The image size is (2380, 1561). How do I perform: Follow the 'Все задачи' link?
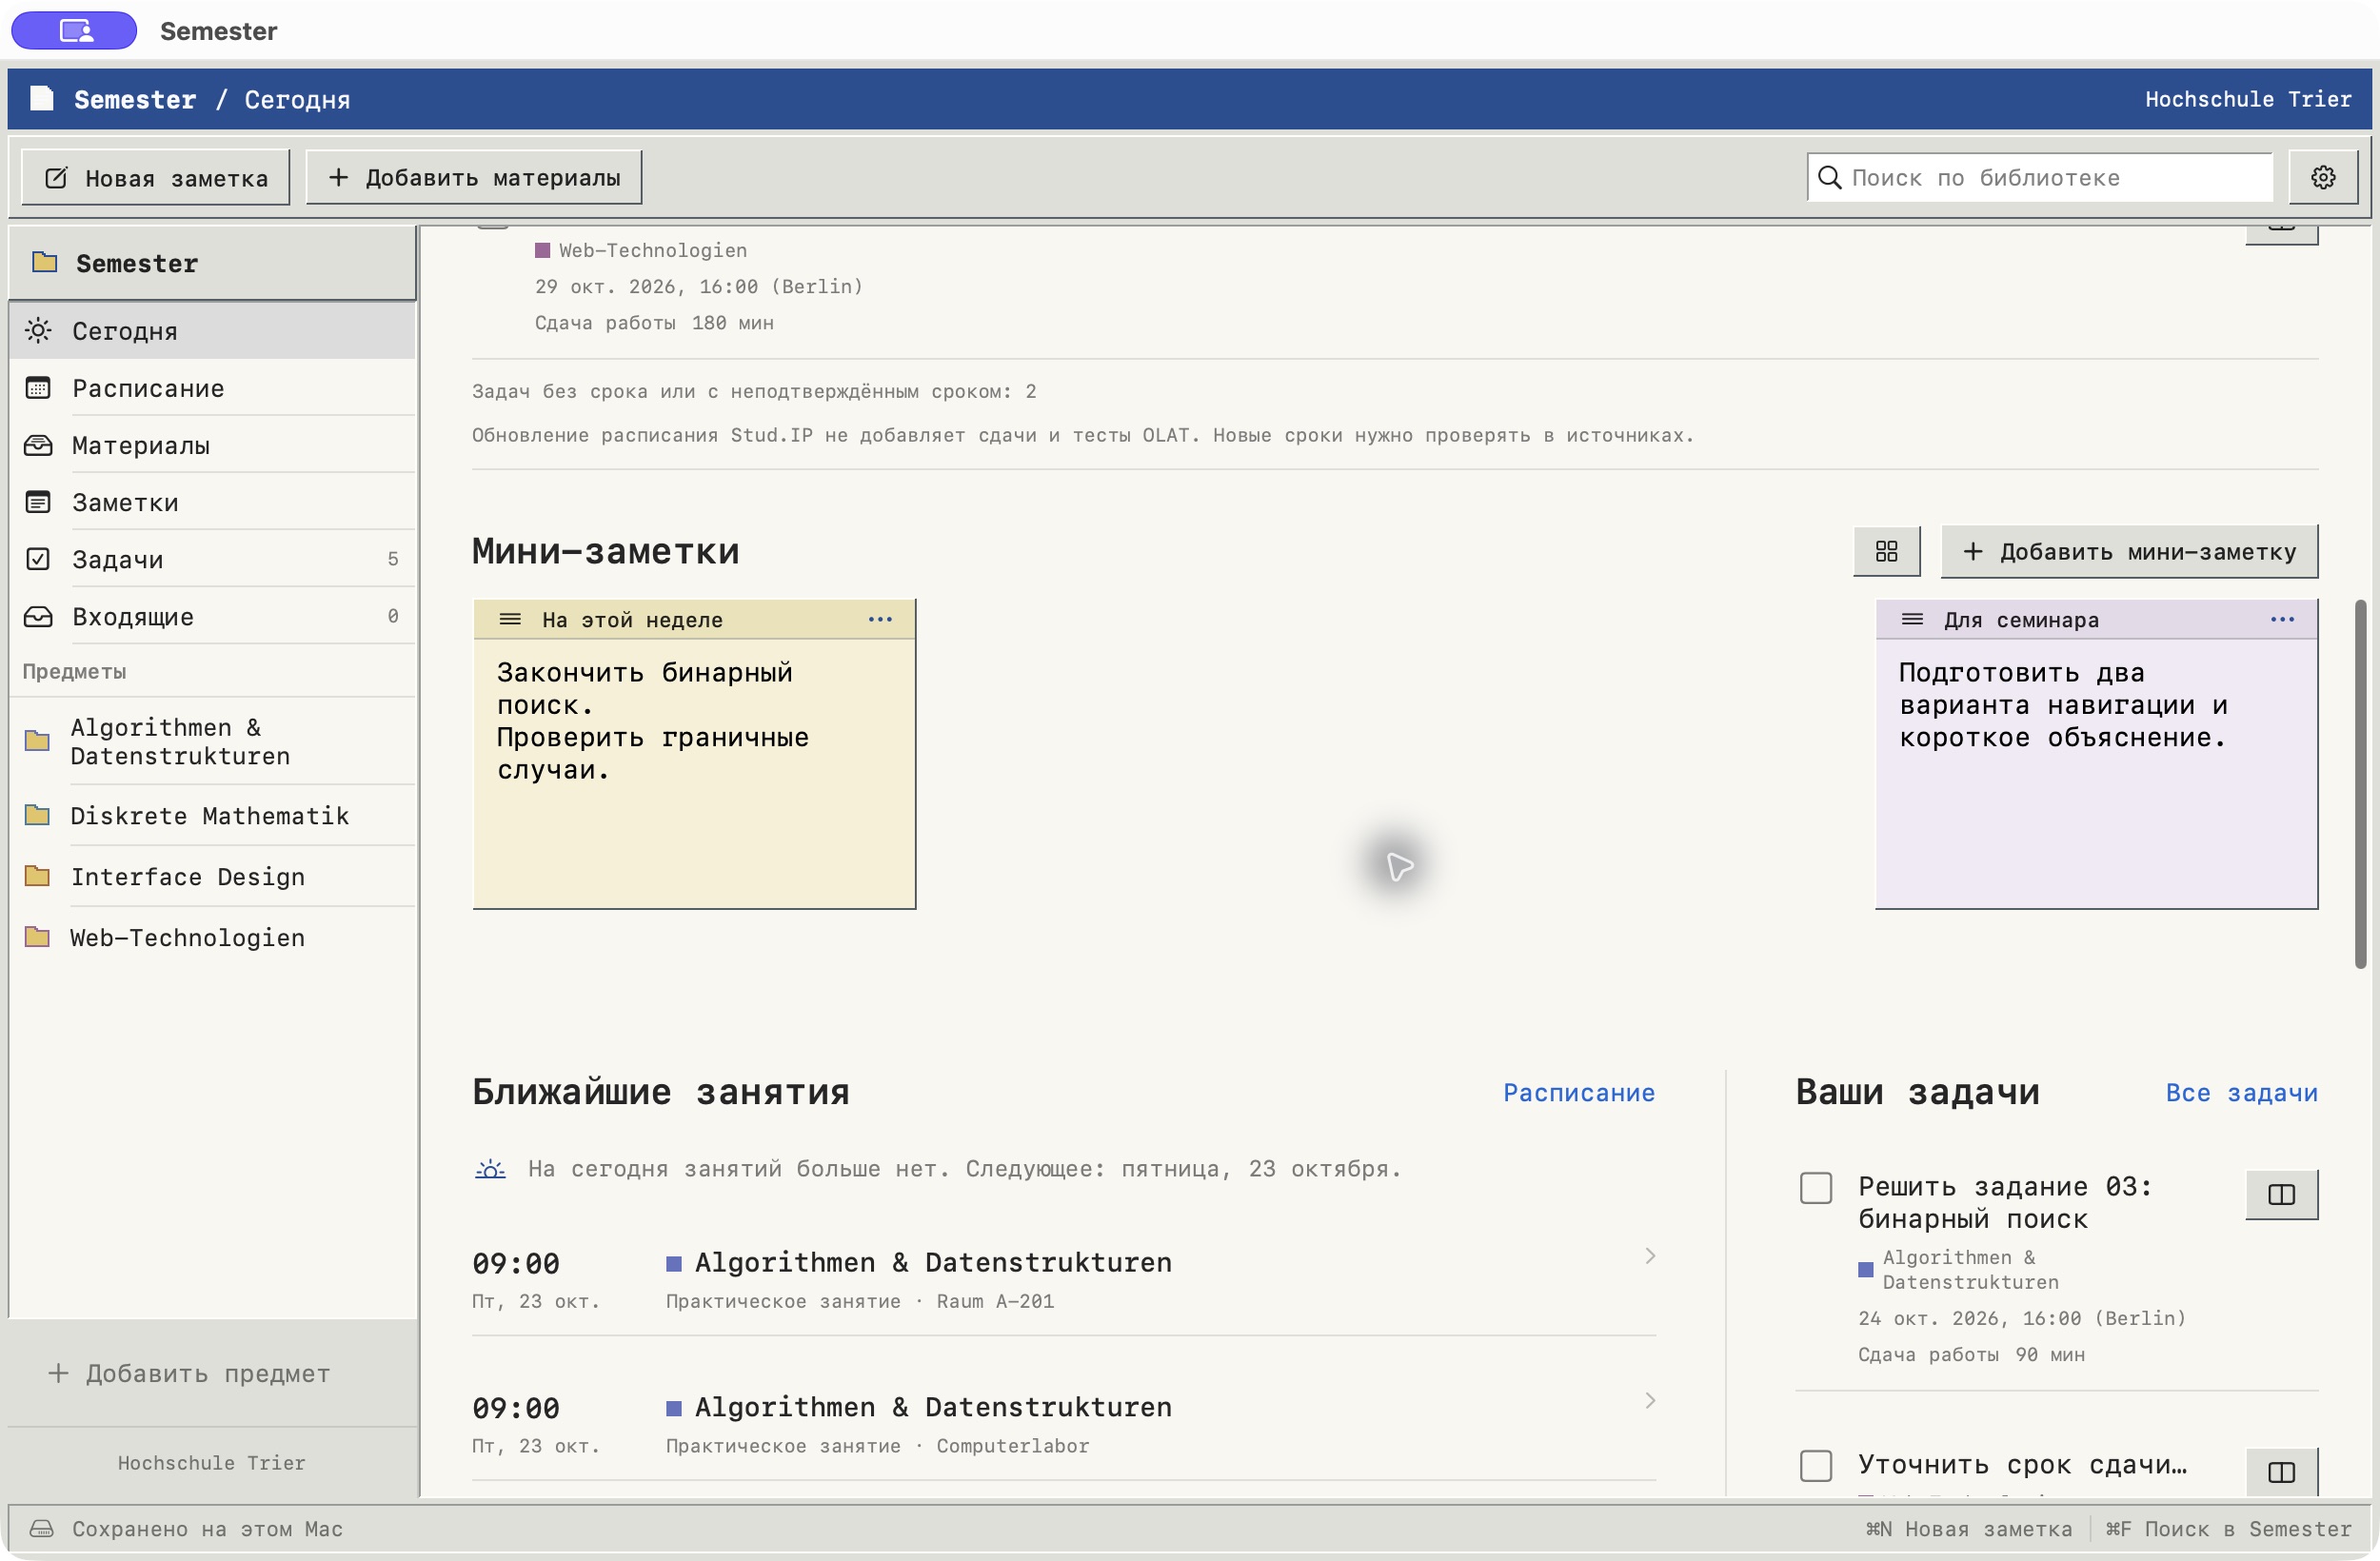tap(2241, 1092)
